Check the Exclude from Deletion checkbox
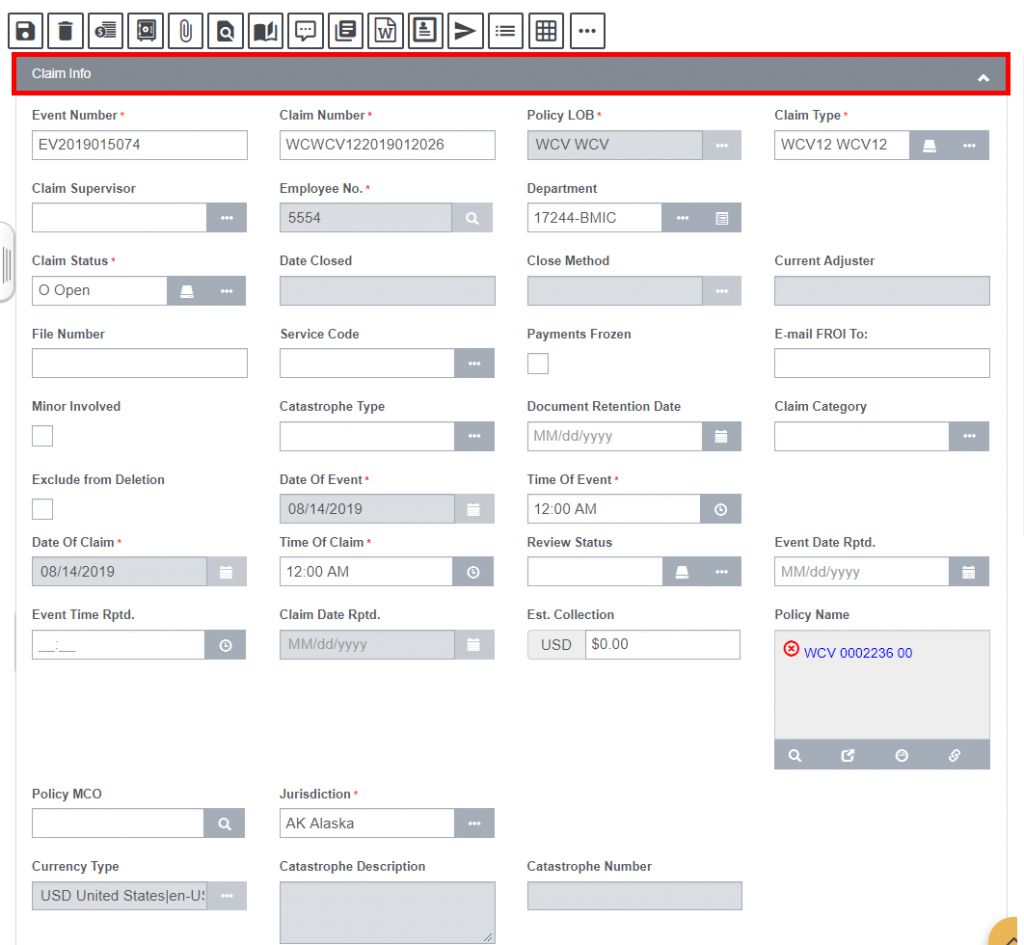 (43, 509)
